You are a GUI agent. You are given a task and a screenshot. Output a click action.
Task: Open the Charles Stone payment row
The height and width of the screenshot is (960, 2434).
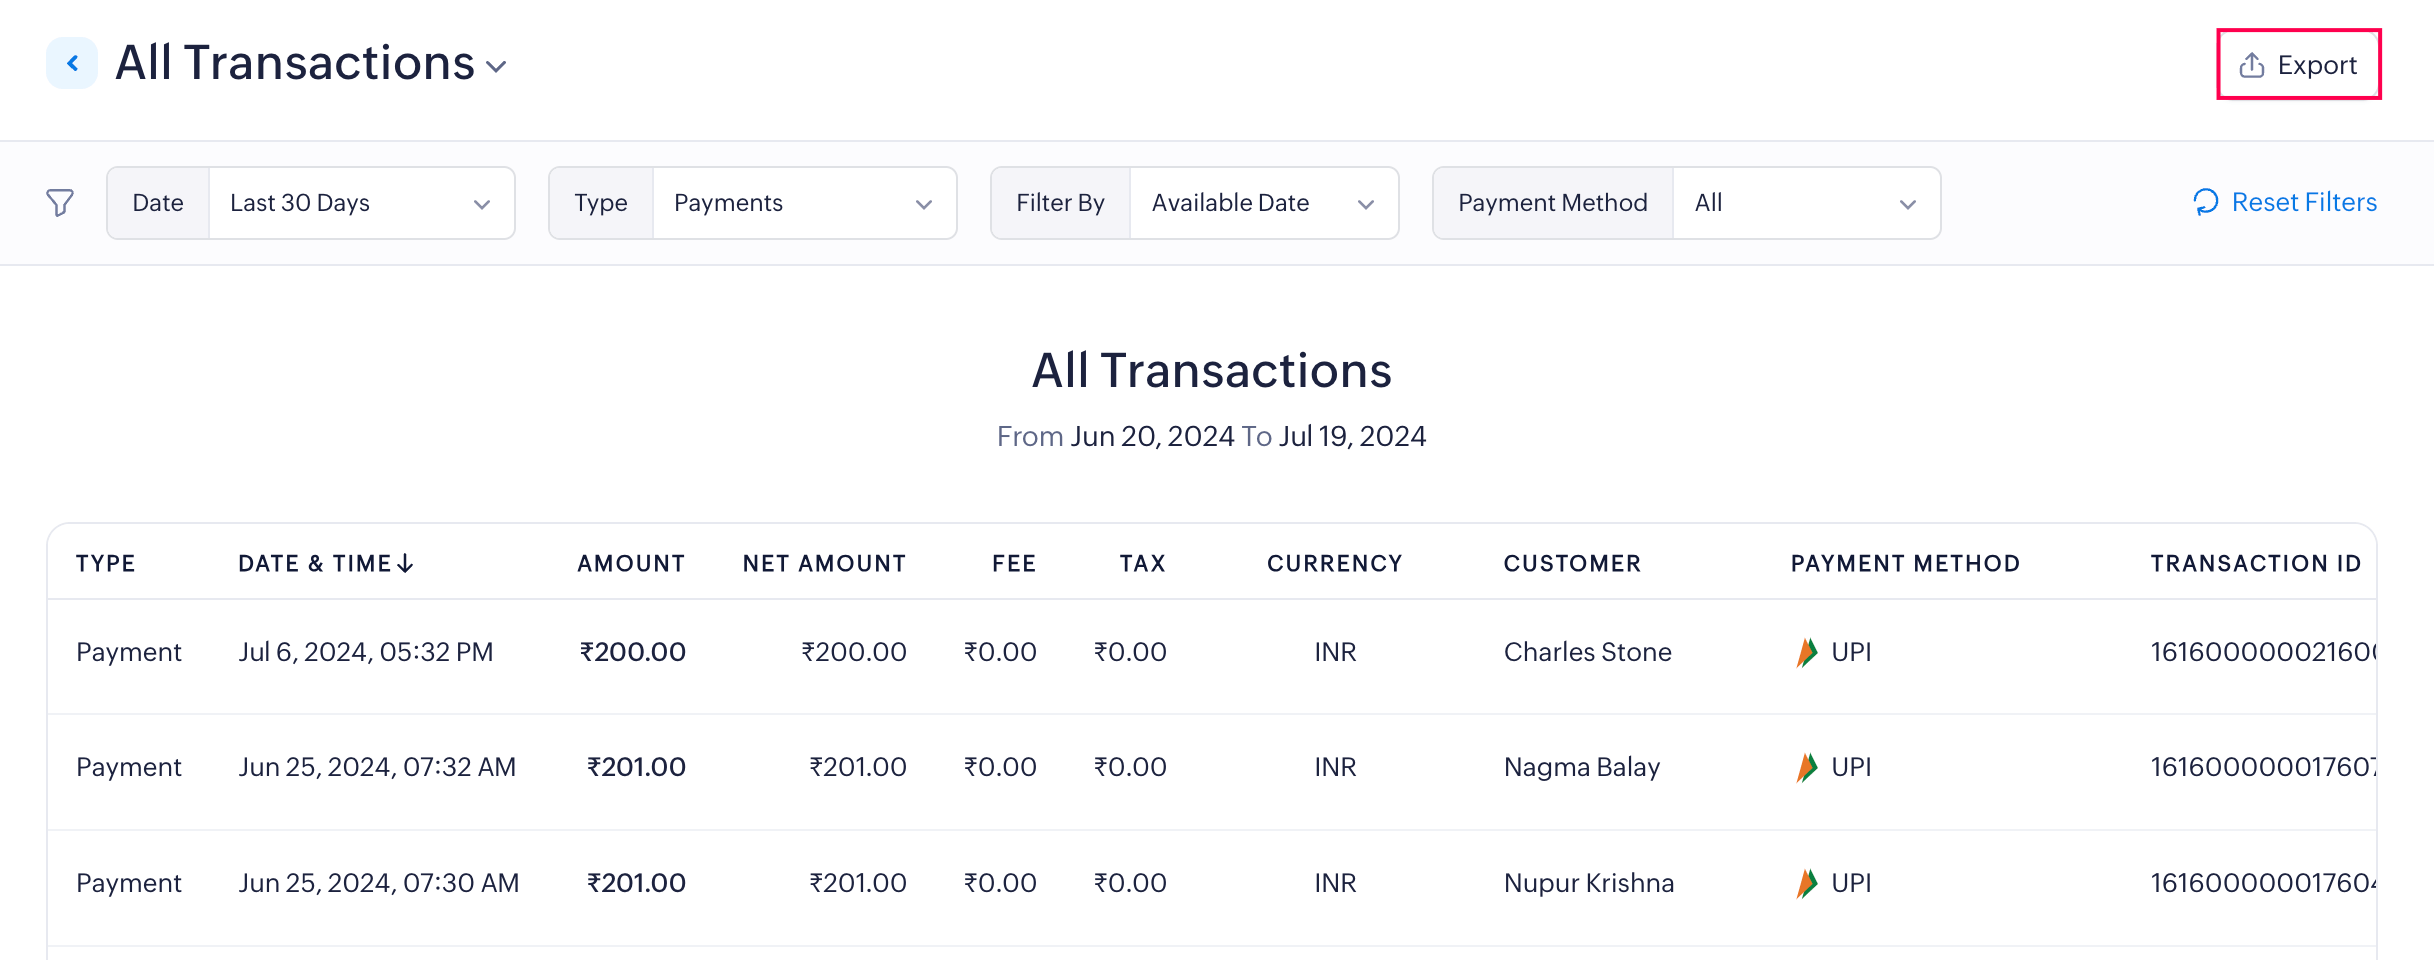(128, 653)
